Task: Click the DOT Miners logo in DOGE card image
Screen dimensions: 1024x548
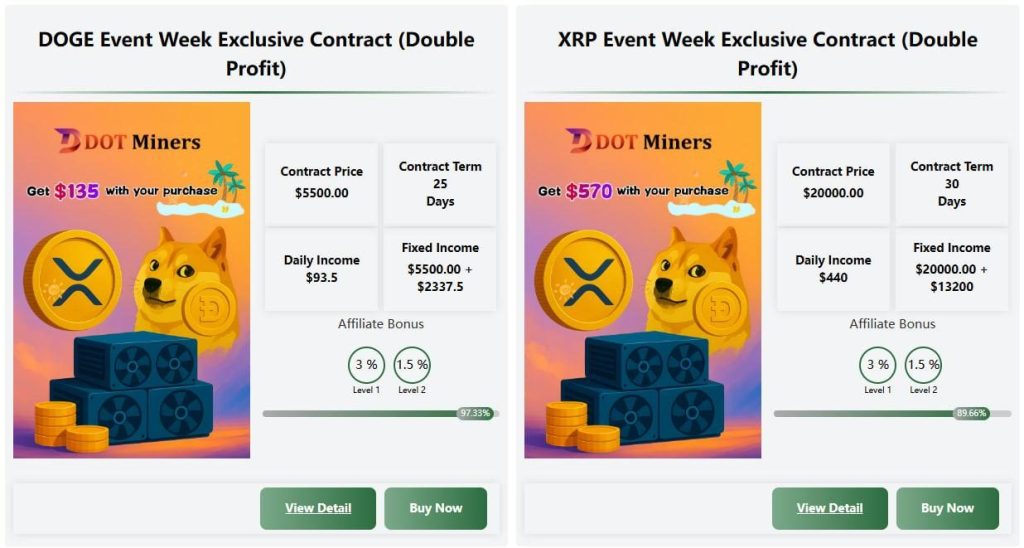Action: [128, 141]
